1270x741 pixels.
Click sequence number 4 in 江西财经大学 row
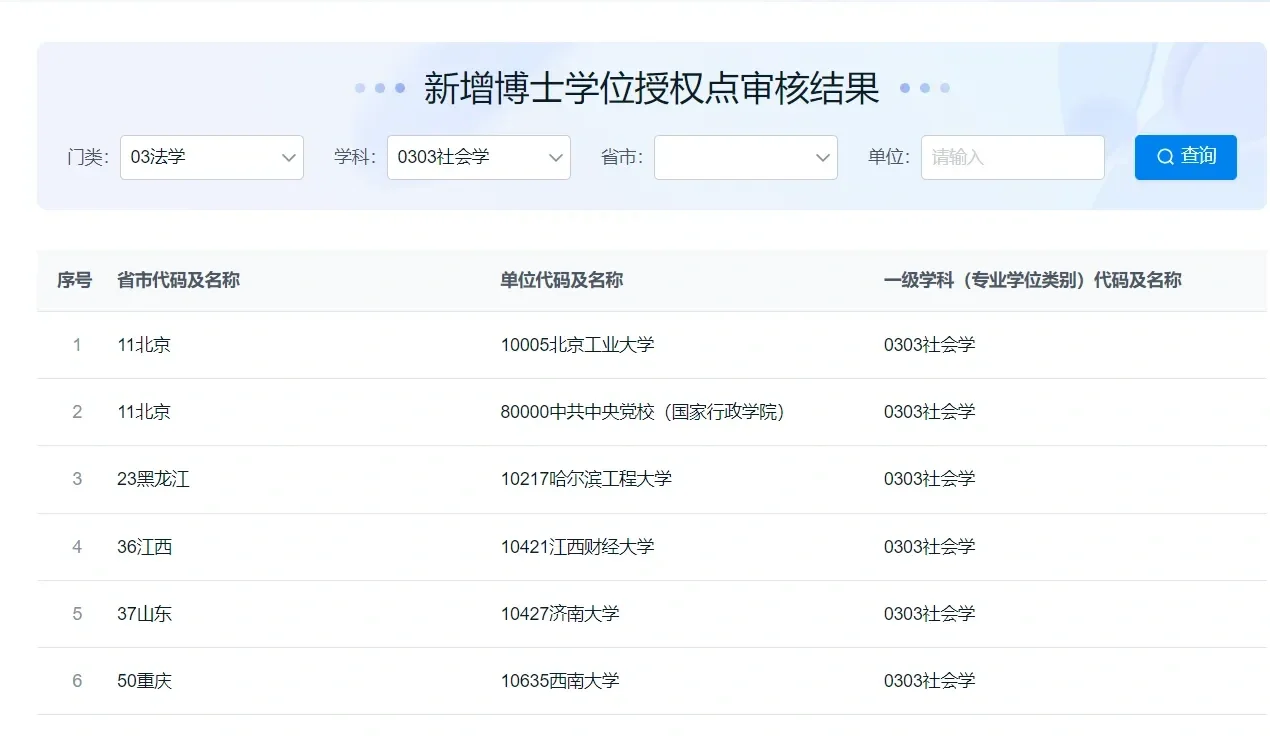tap(77, 547)
